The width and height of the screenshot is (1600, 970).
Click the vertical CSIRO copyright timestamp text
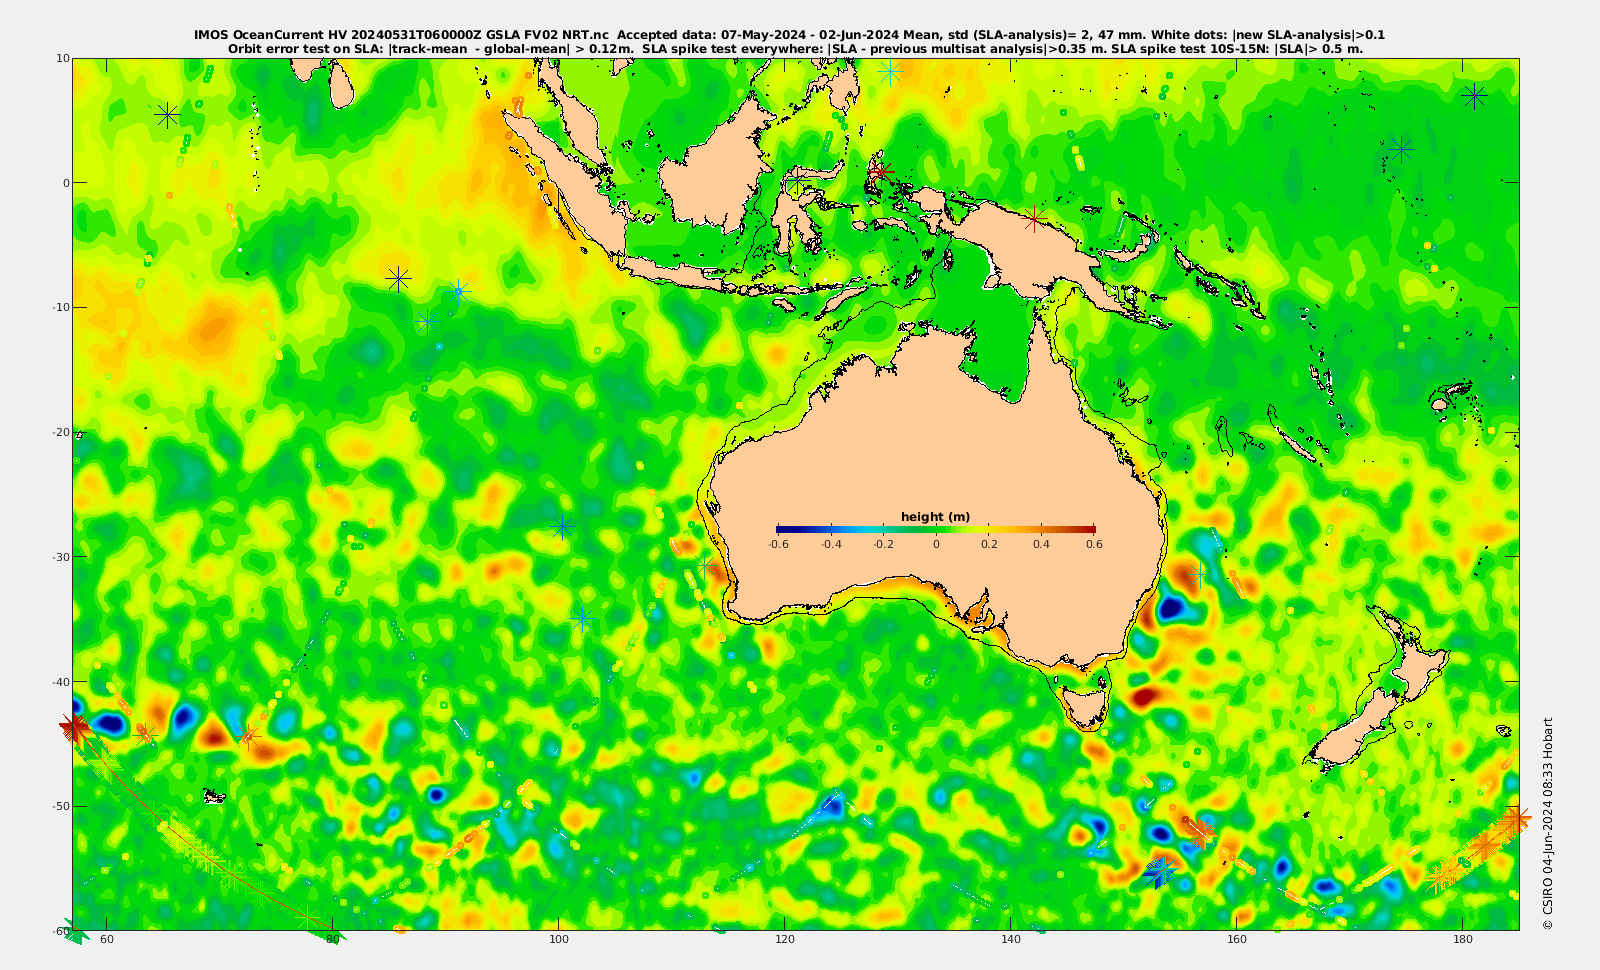[1548, 824]
